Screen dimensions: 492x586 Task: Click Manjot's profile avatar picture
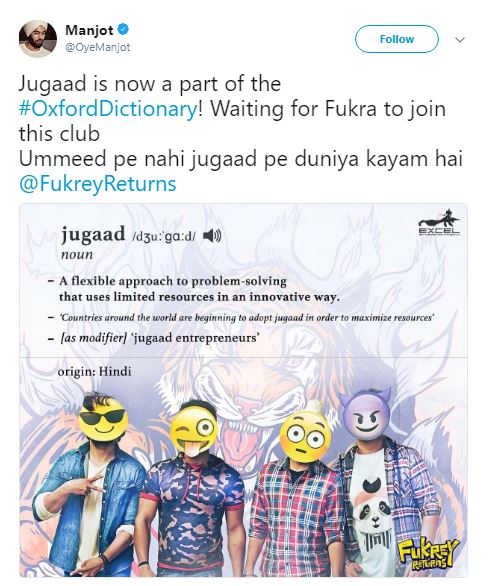[x=38, y=38]
